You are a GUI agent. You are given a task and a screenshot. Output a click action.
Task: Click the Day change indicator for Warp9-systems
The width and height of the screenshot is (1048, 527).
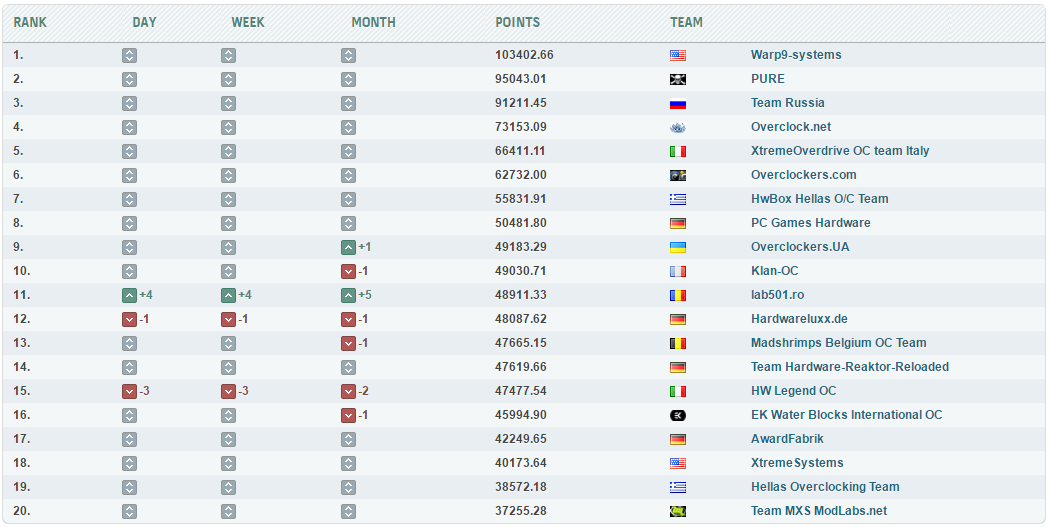click(129, 55)
